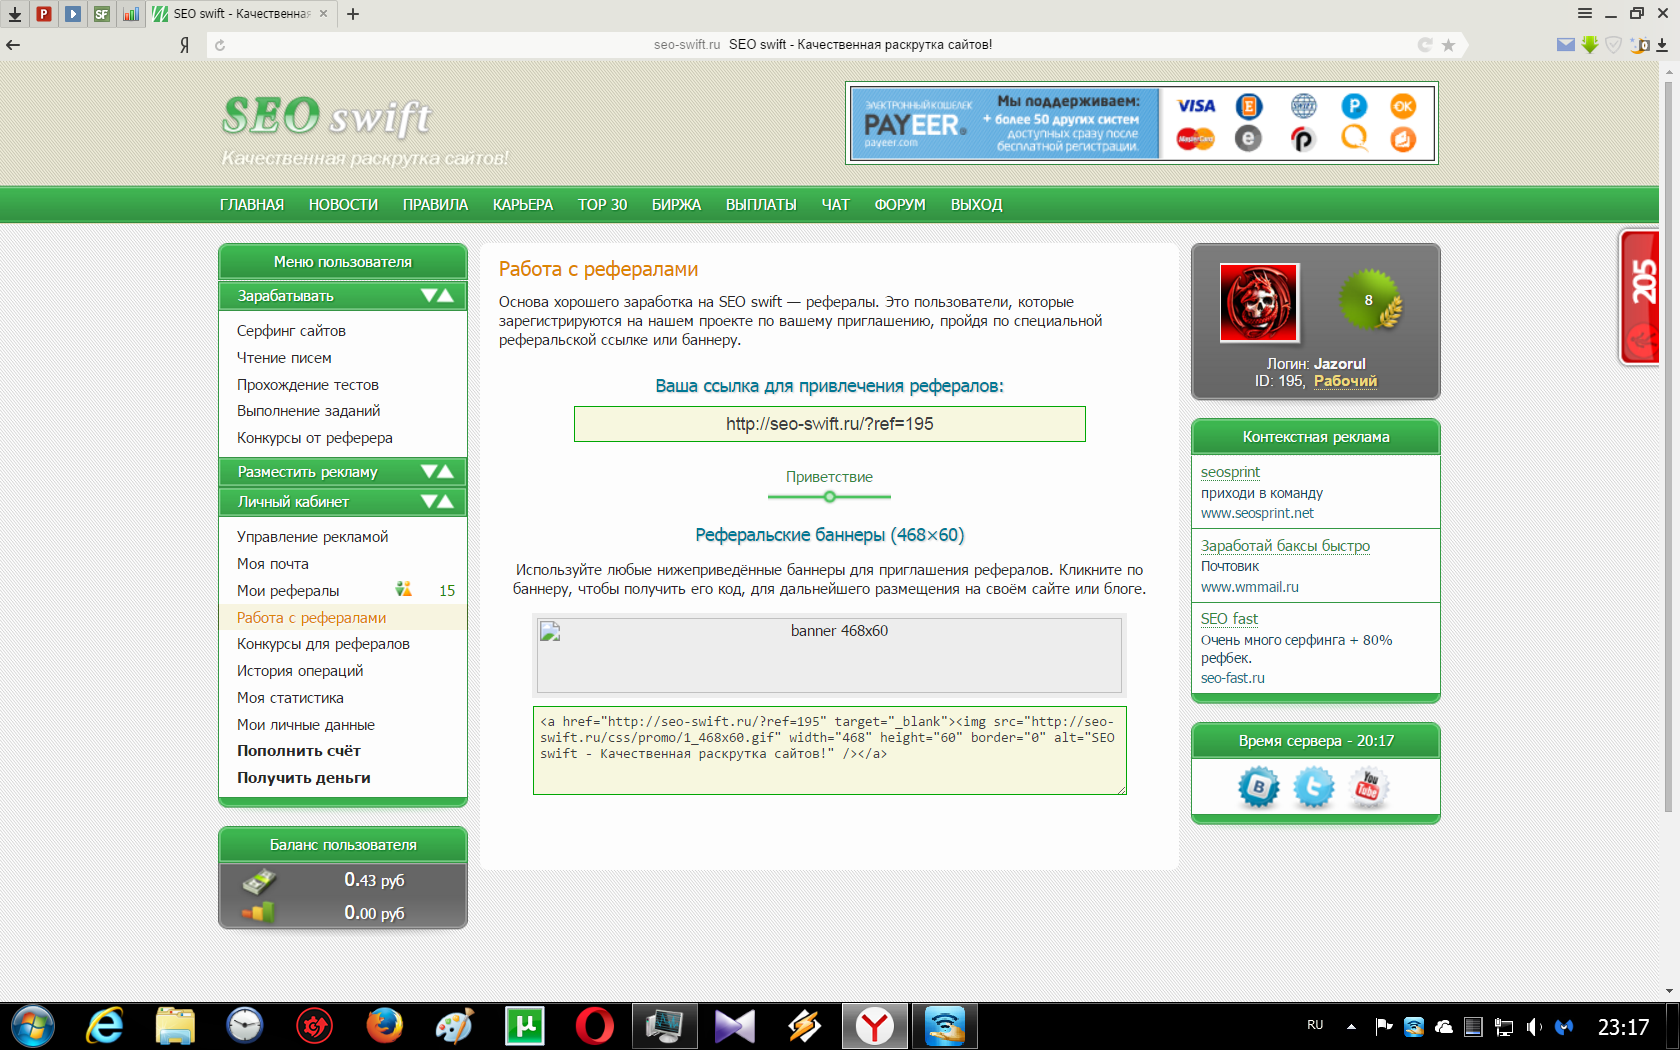Click the Yandex Я home button

coord(185,45)
